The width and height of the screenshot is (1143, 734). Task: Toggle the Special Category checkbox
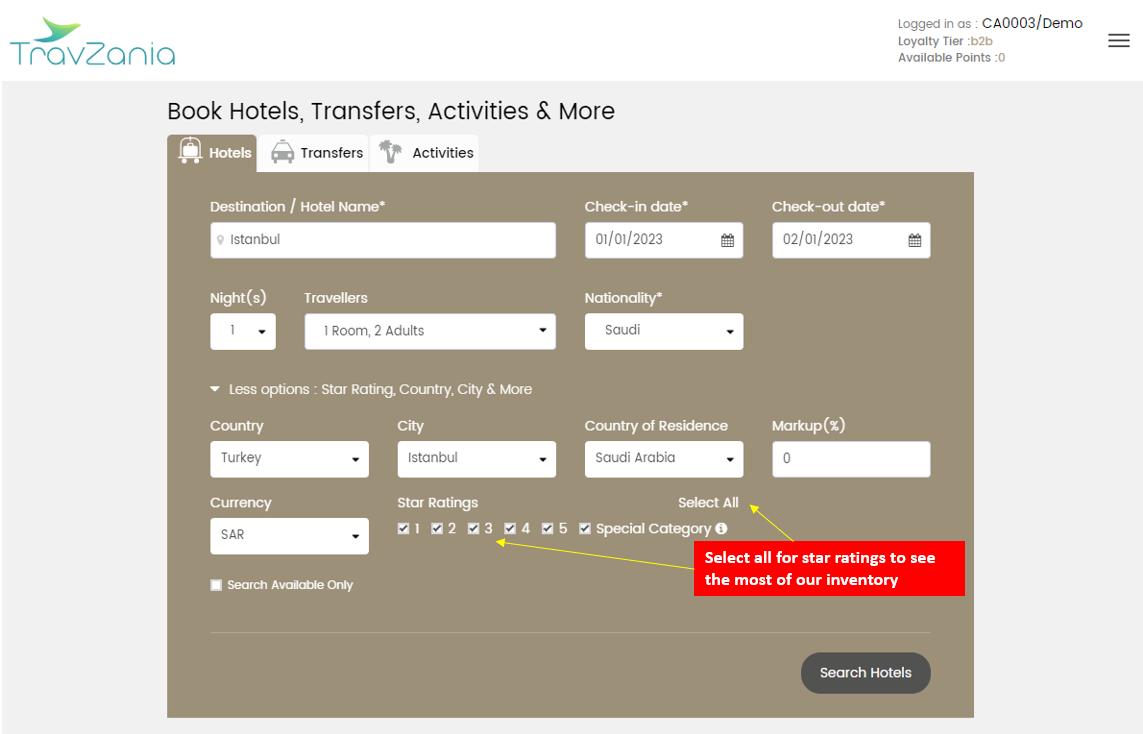(x=585, y=528)
